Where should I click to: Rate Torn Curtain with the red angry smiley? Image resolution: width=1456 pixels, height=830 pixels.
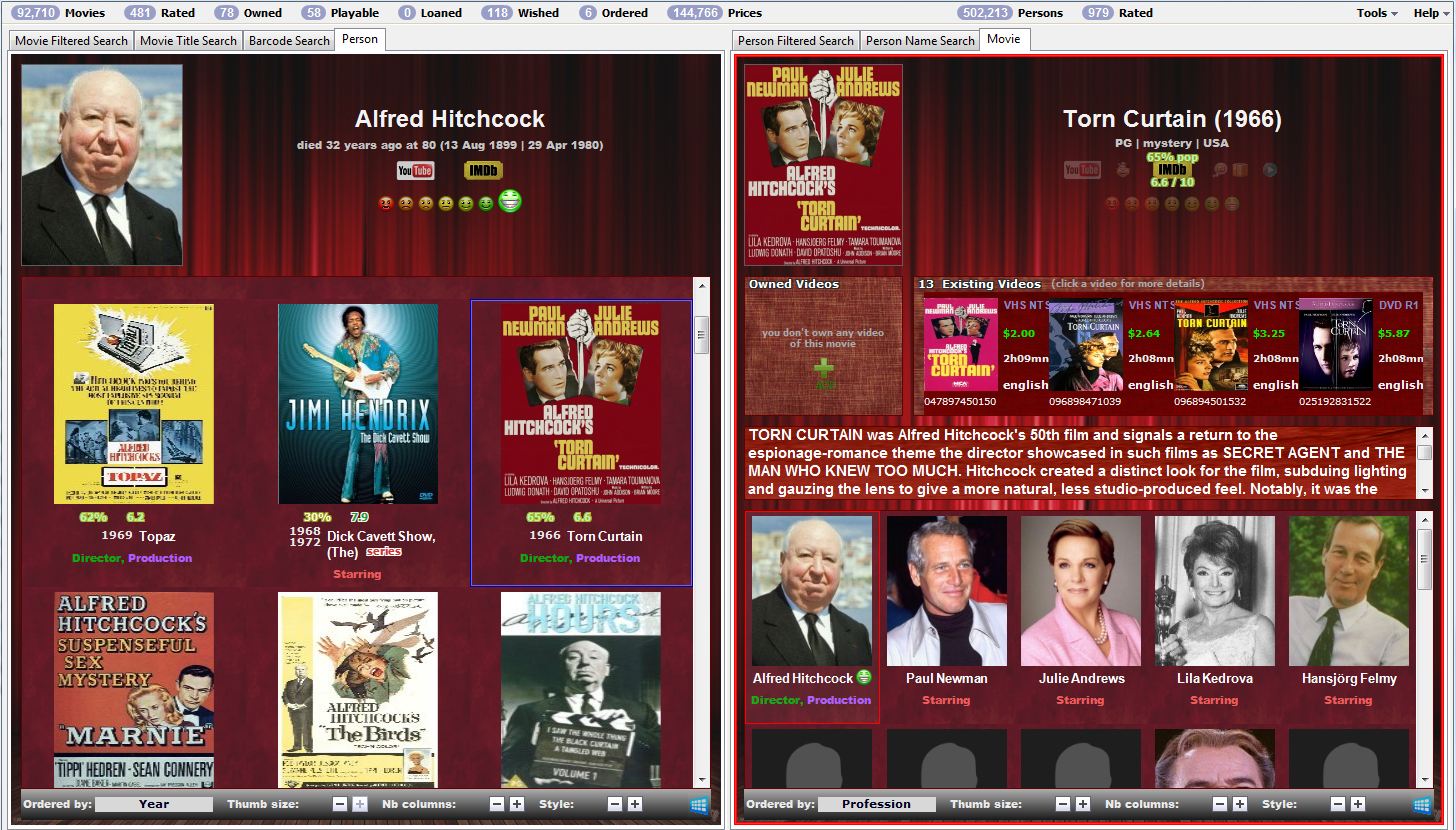click(x=1112, y=204)
